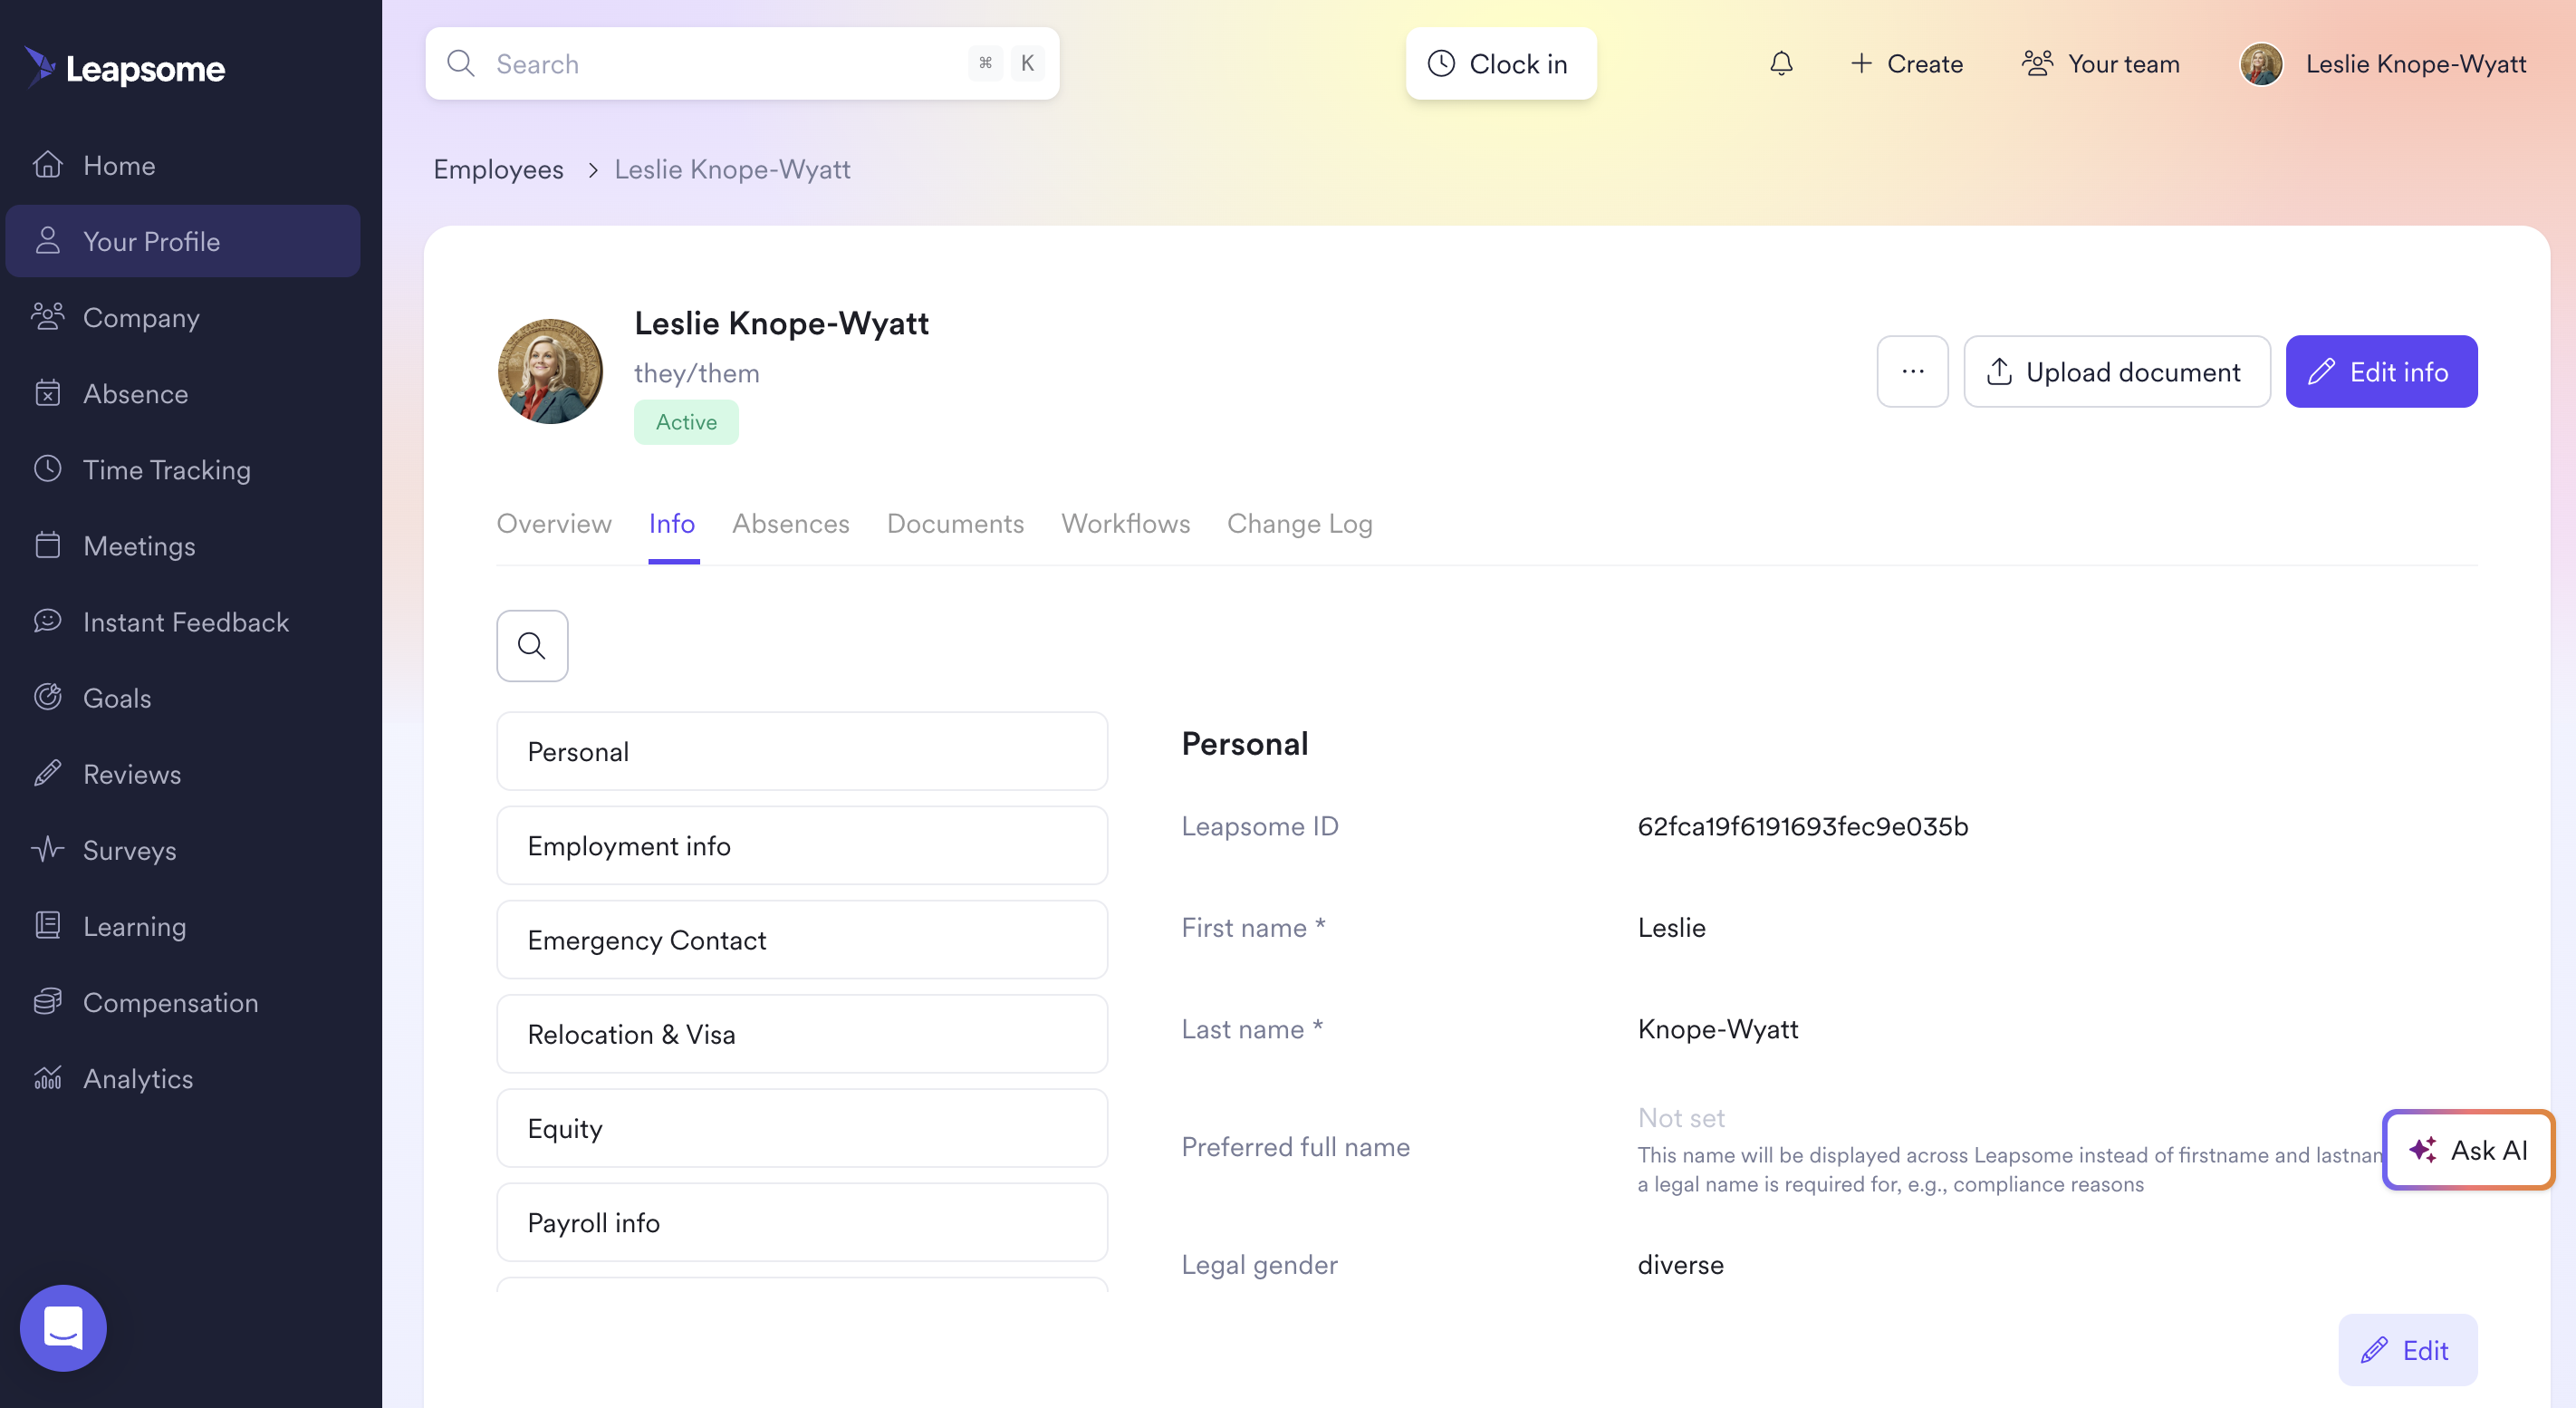
Task: Click the Ask AI sparkle button
Action: (x=2468, y=1150)
